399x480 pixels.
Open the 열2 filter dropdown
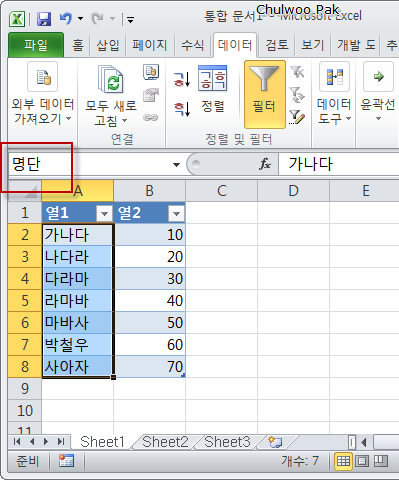tap(176, 213)
